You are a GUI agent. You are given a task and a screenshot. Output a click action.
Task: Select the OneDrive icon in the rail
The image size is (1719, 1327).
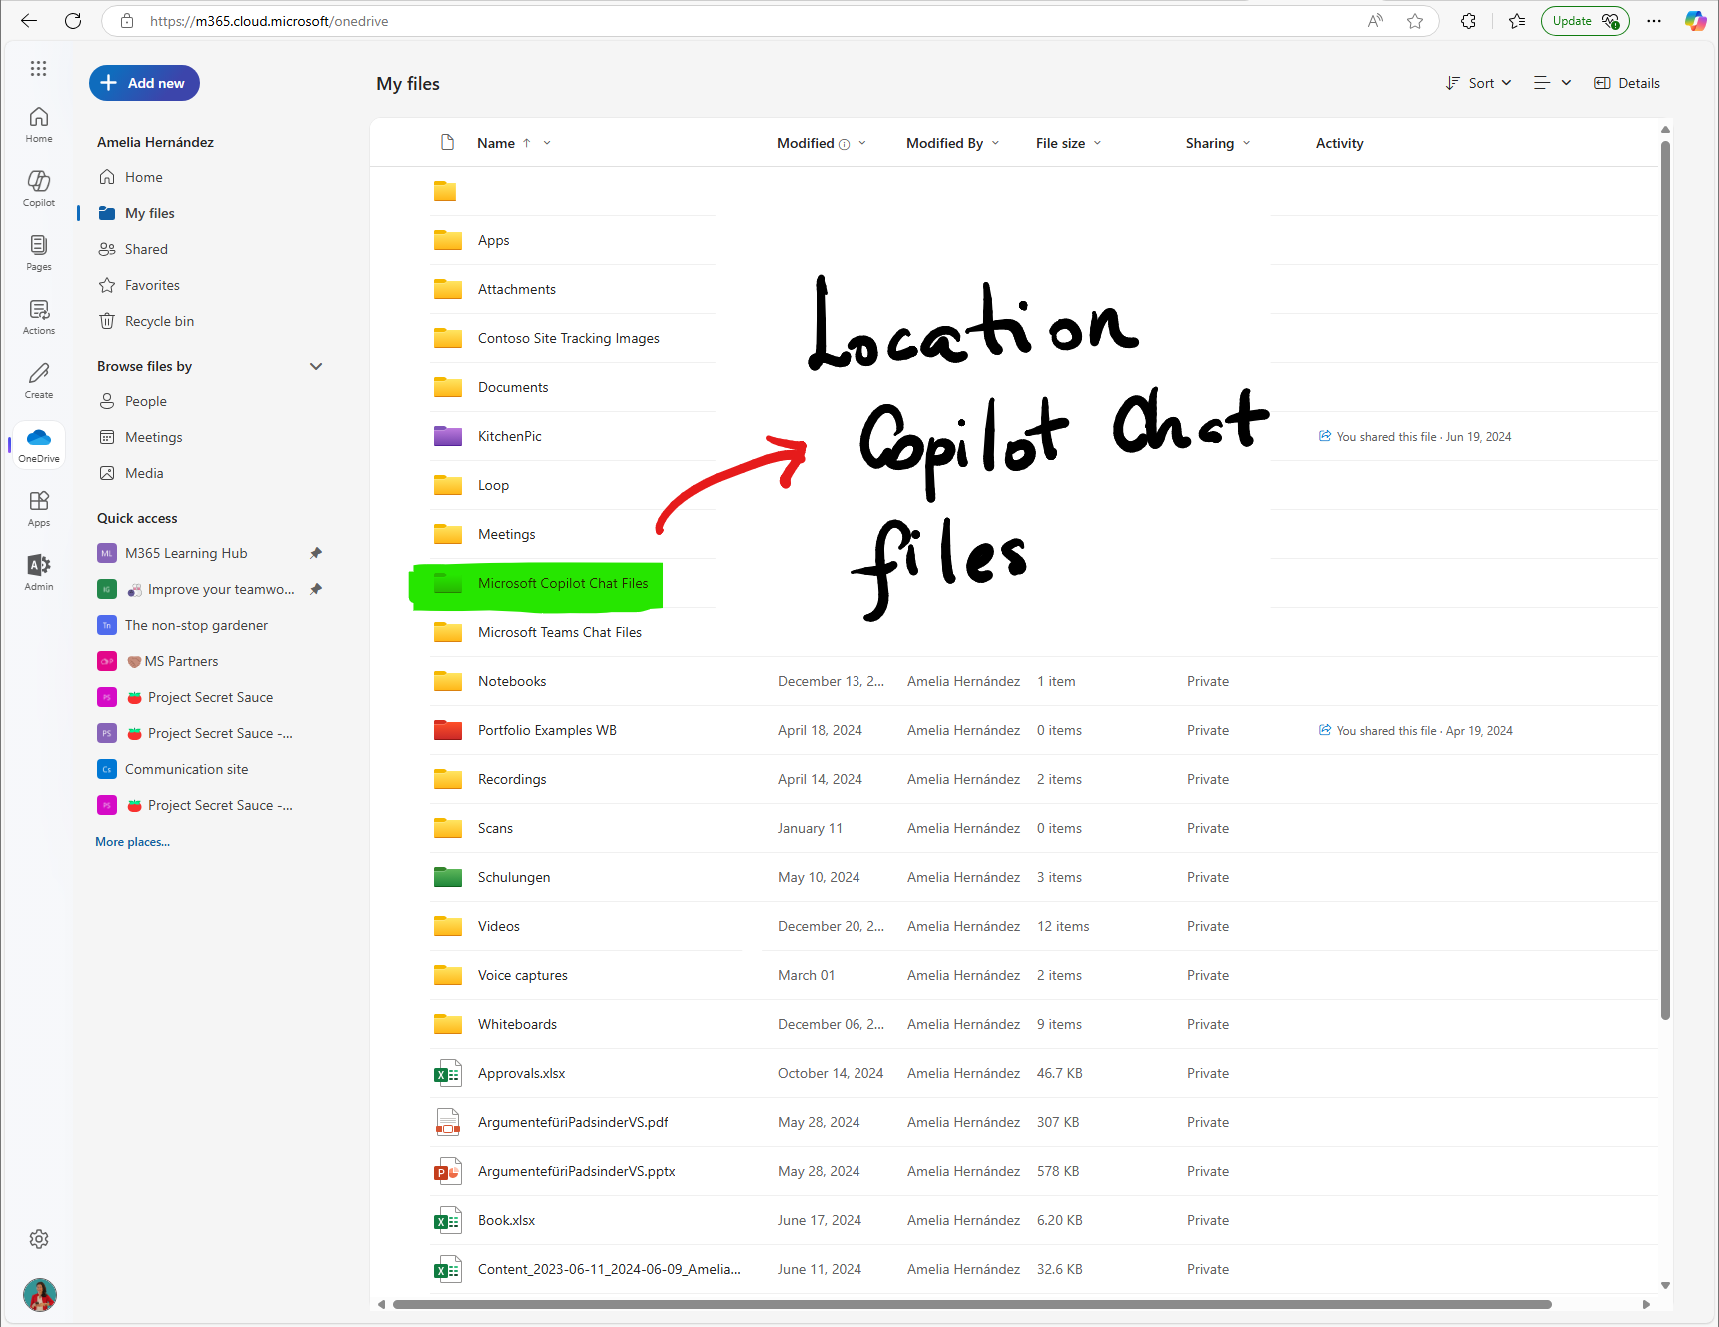point(38,443)
